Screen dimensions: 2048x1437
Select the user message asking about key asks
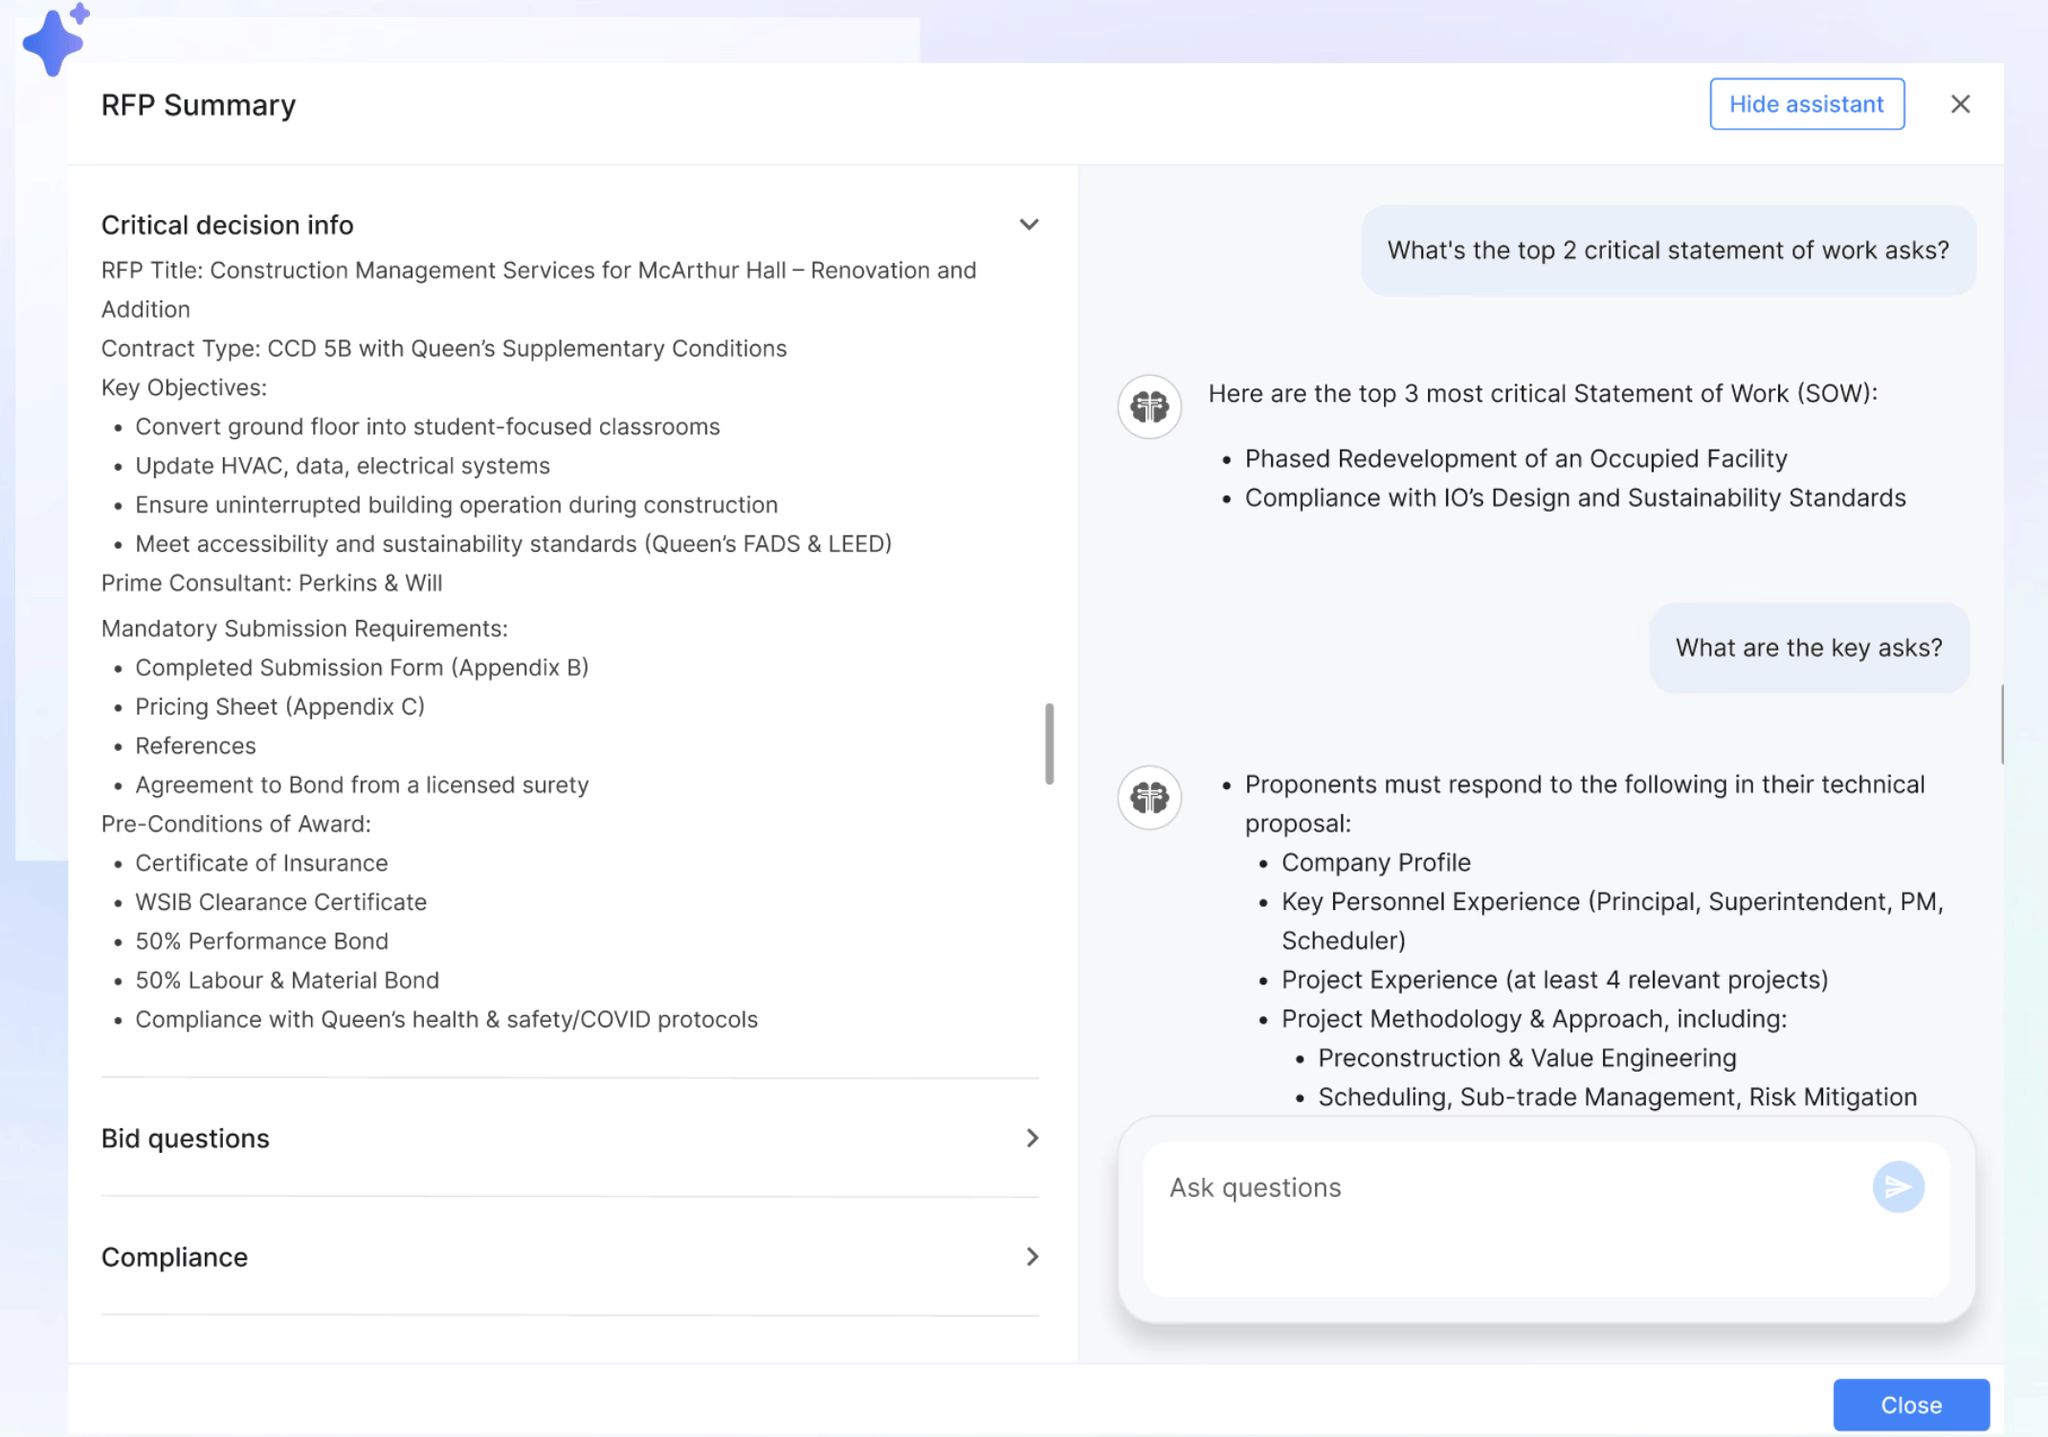point(1808,648)
